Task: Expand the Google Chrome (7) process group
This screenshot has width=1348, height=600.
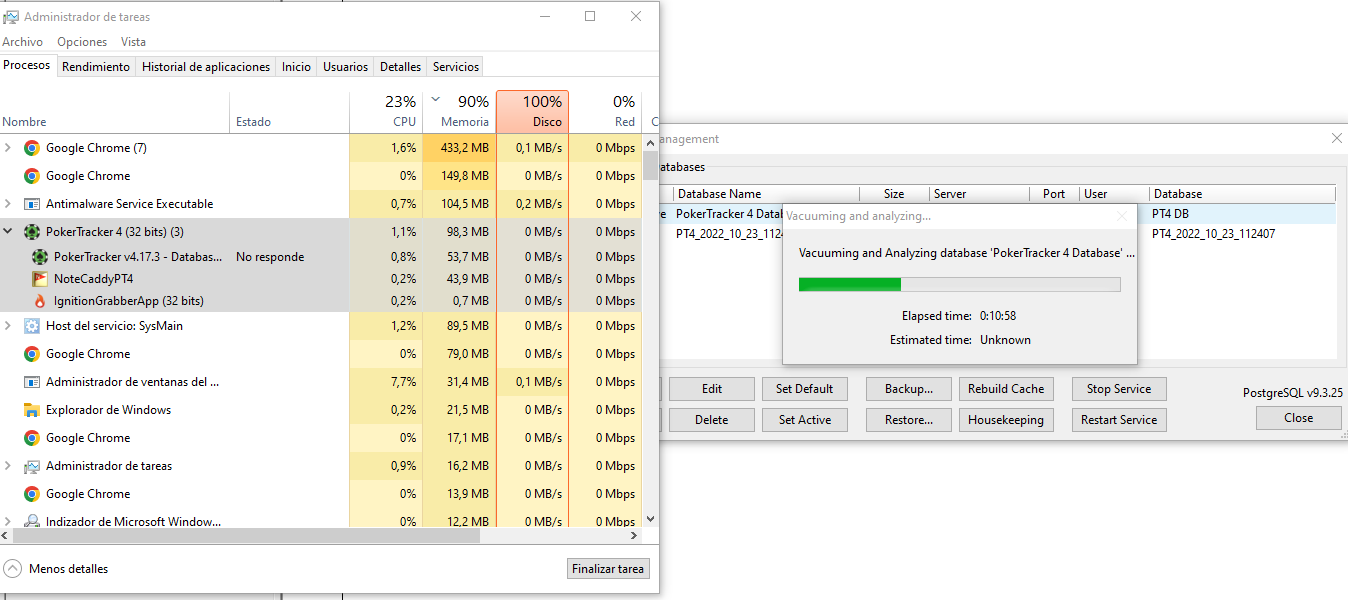Action: pos(9,148)
